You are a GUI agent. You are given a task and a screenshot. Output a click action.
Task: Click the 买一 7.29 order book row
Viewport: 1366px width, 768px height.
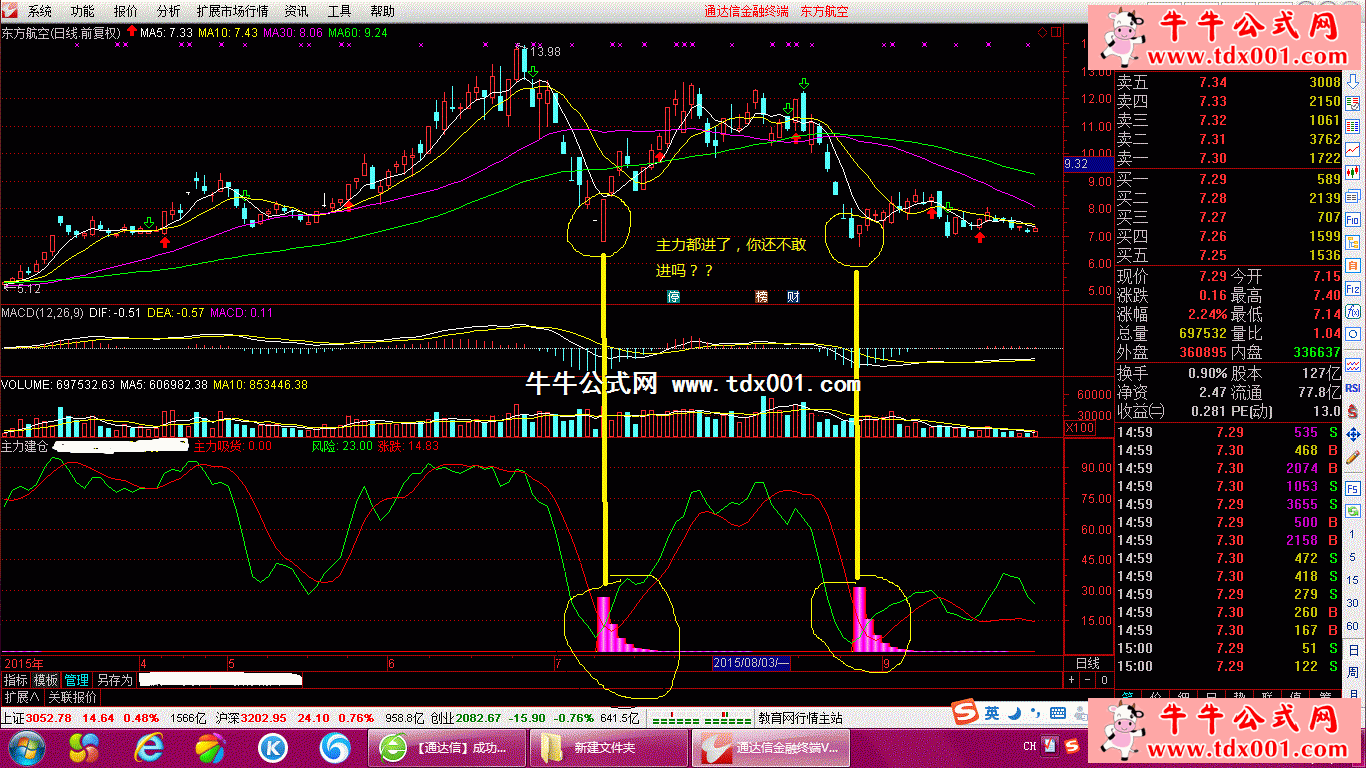[1228, 179]
